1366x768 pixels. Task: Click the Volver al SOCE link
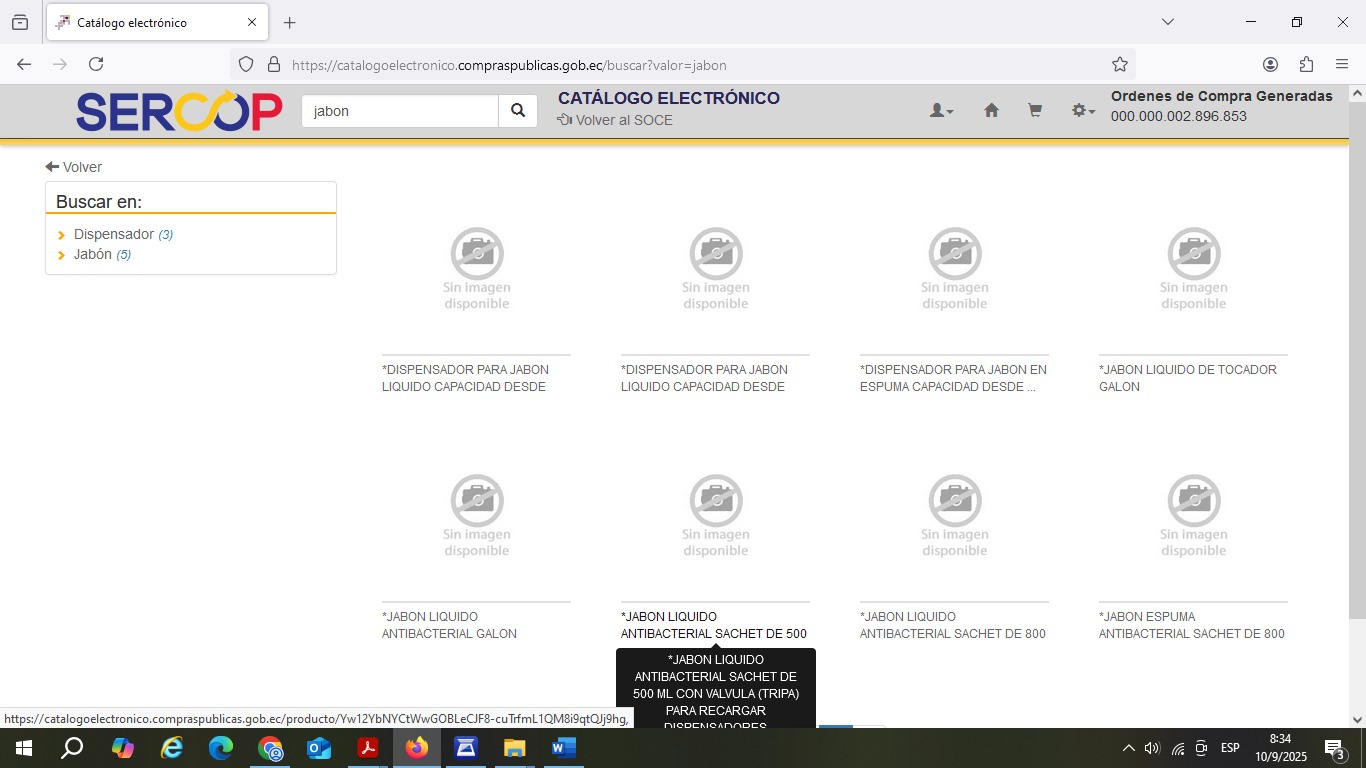tap(615, 120)
